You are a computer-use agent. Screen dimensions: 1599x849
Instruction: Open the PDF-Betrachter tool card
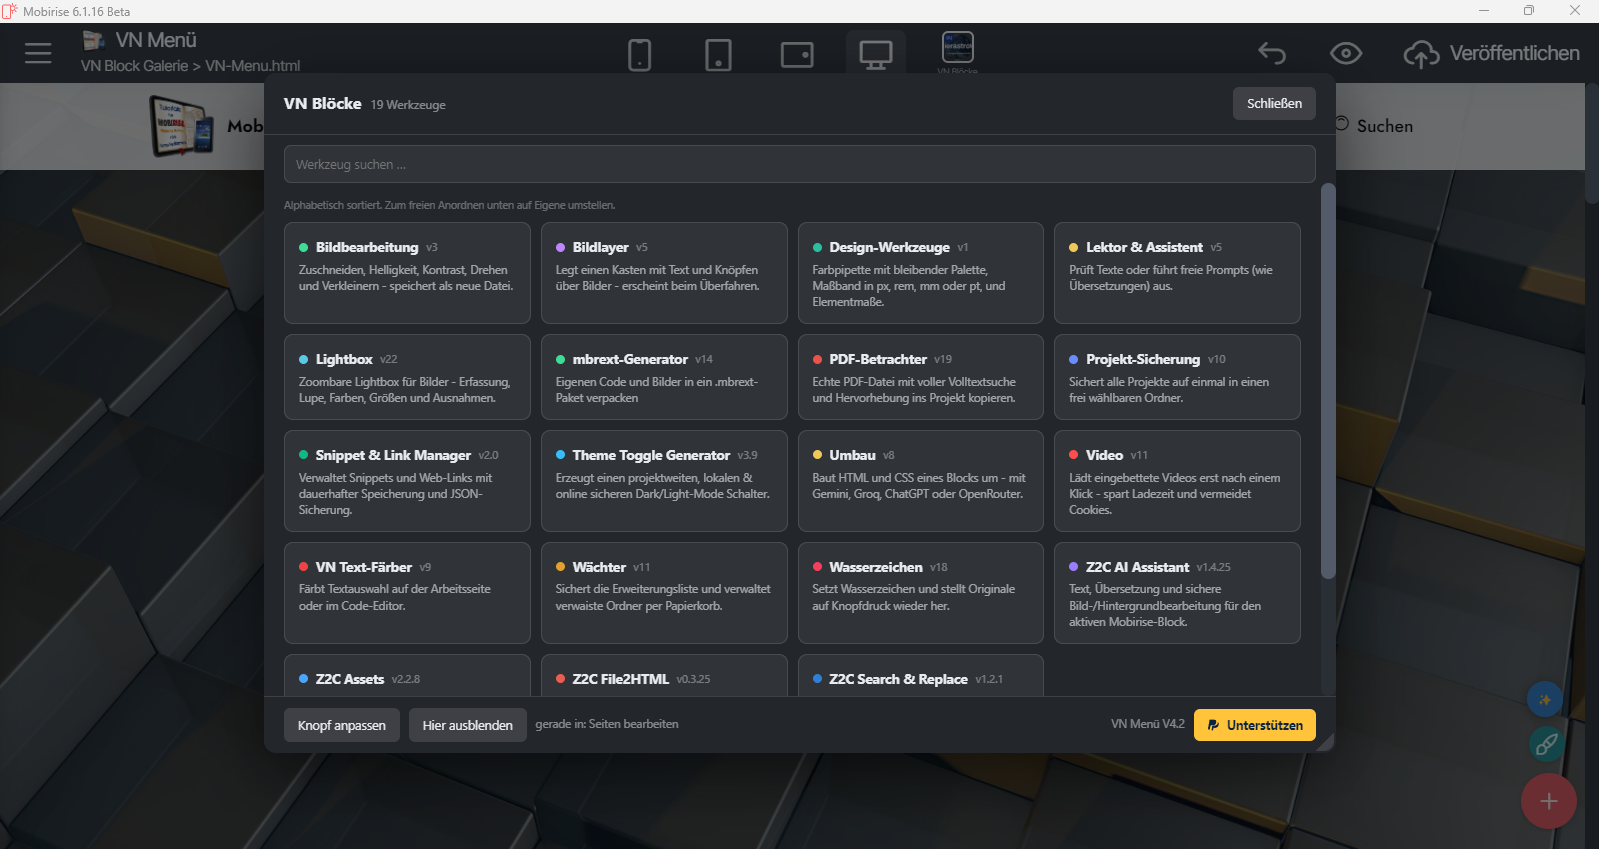pos(921,377)
